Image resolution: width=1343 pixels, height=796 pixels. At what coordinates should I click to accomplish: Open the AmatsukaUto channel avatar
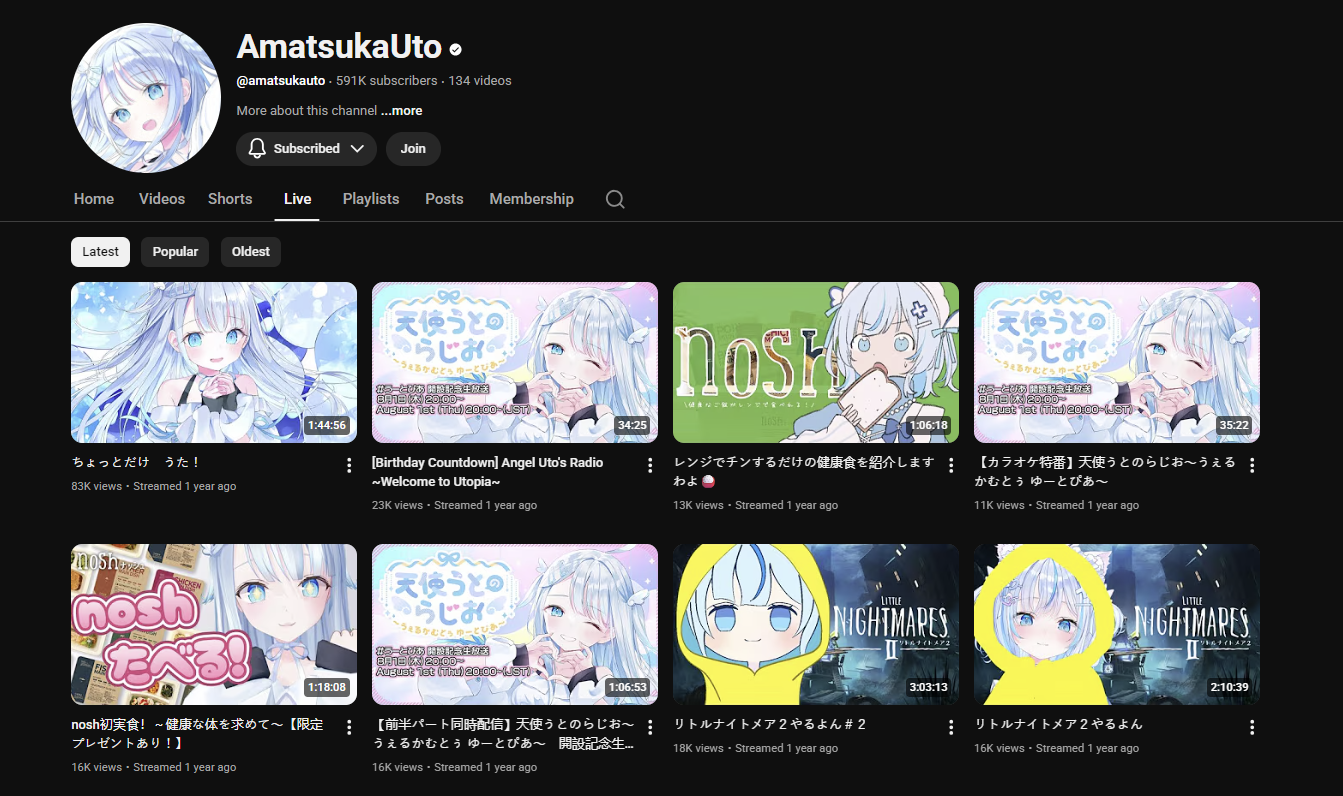coord(146,98)
